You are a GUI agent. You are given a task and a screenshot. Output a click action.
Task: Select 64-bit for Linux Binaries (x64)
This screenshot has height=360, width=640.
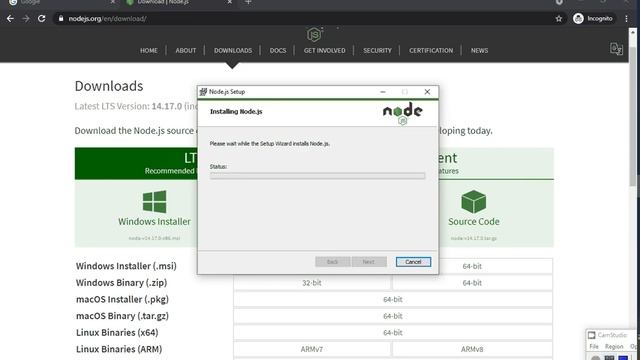393,333
